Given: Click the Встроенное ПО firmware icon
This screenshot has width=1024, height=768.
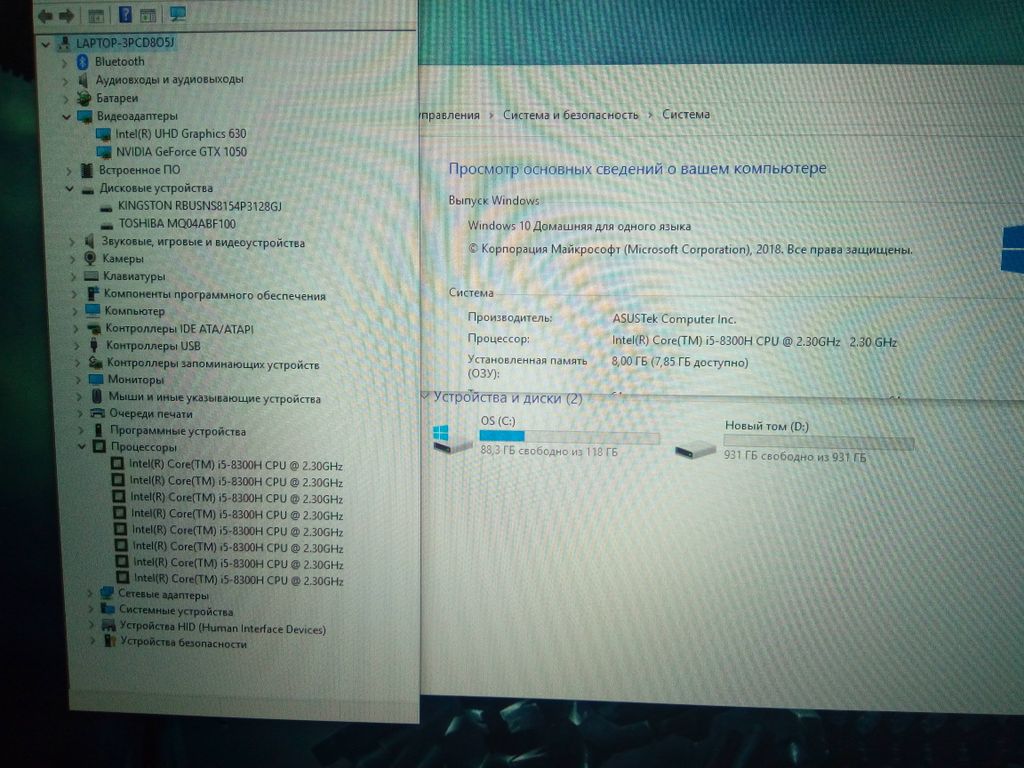Looking at the screenshot, I should pos(87,170).
